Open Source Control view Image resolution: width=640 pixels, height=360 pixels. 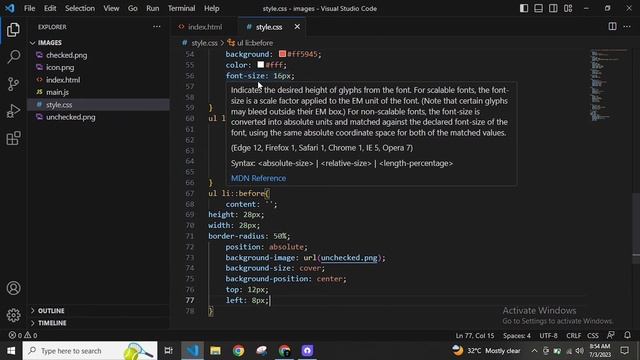(13, 84)
